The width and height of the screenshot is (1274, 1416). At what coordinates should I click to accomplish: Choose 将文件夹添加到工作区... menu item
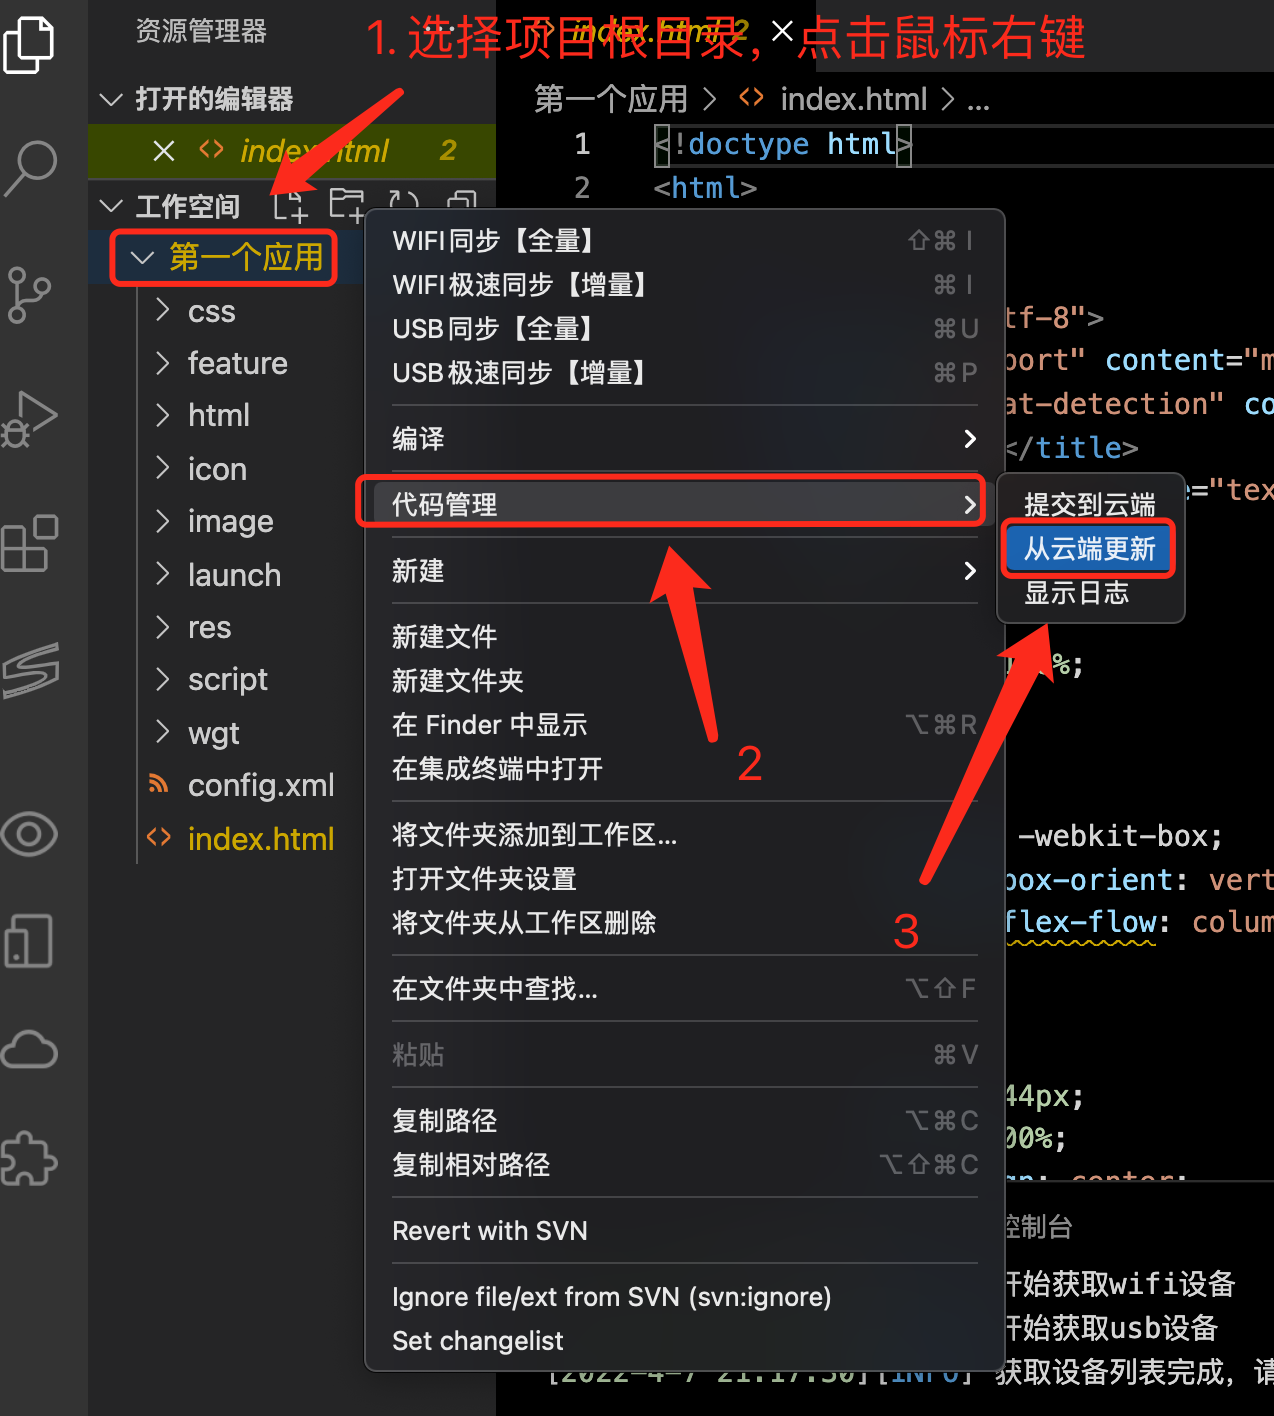(x=684, y=835)
